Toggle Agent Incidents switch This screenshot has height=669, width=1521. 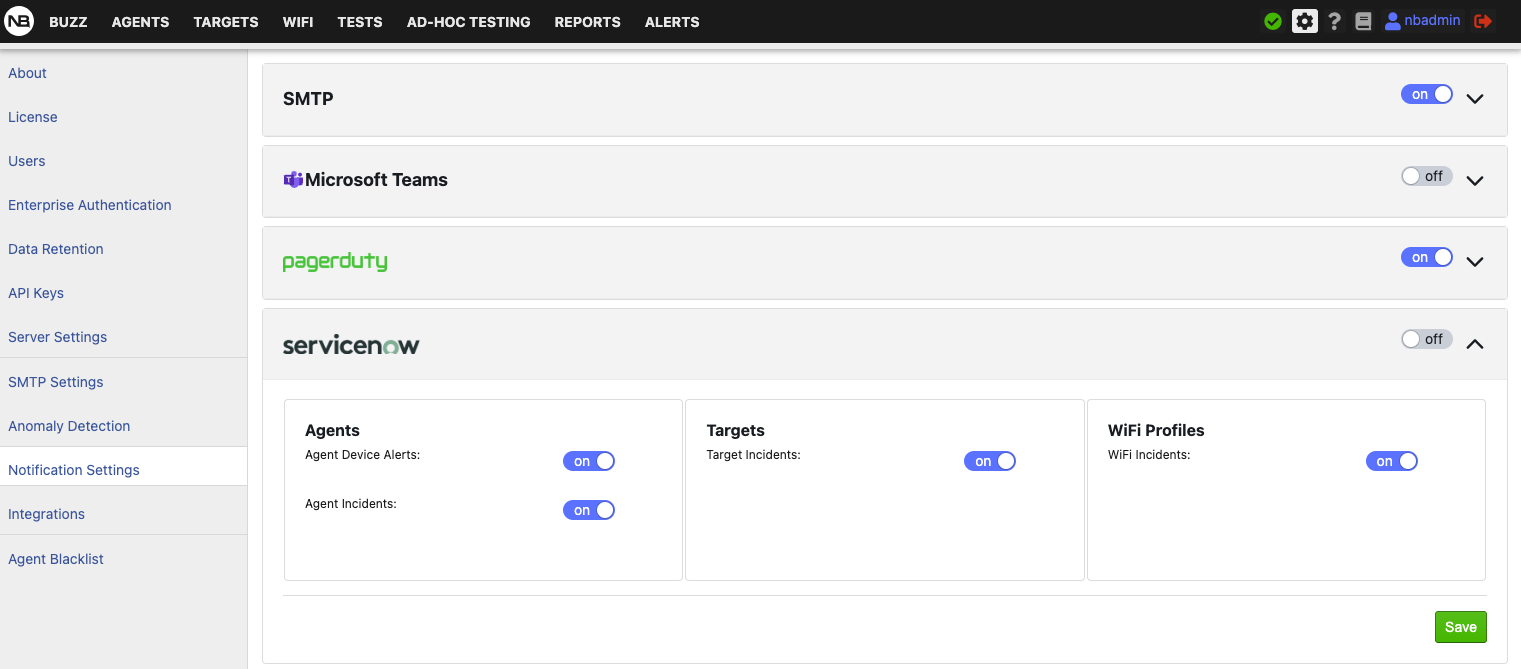click(x=589, y=510)
